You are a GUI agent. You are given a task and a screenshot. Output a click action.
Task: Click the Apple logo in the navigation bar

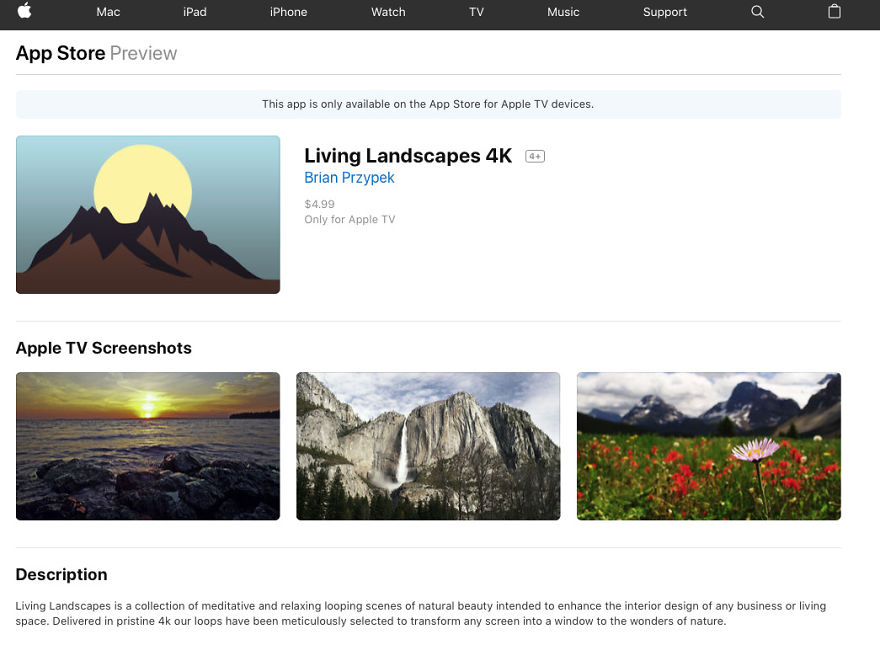coord(25,12)
